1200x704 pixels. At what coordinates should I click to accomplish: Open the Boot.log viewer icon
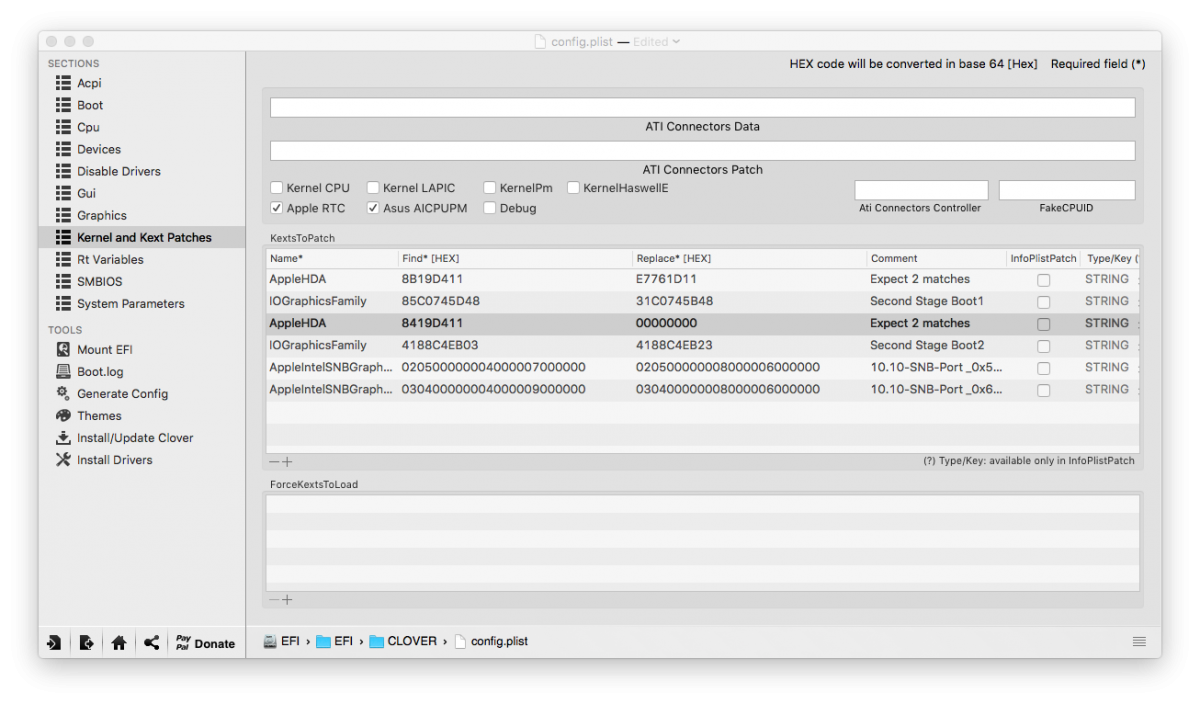click(63, 372)
